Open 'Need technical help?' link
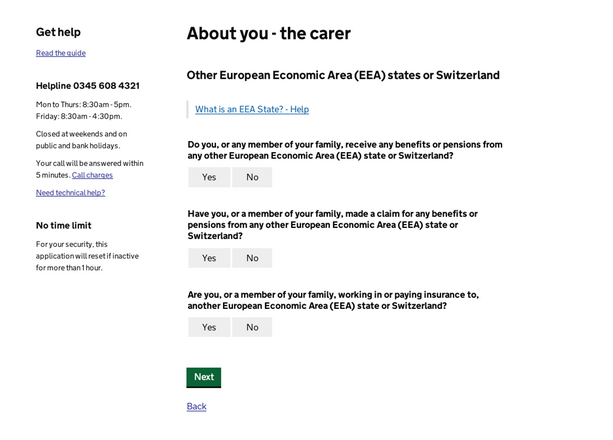613x440 pixels. pyautogui.click(x=70, y=193)
